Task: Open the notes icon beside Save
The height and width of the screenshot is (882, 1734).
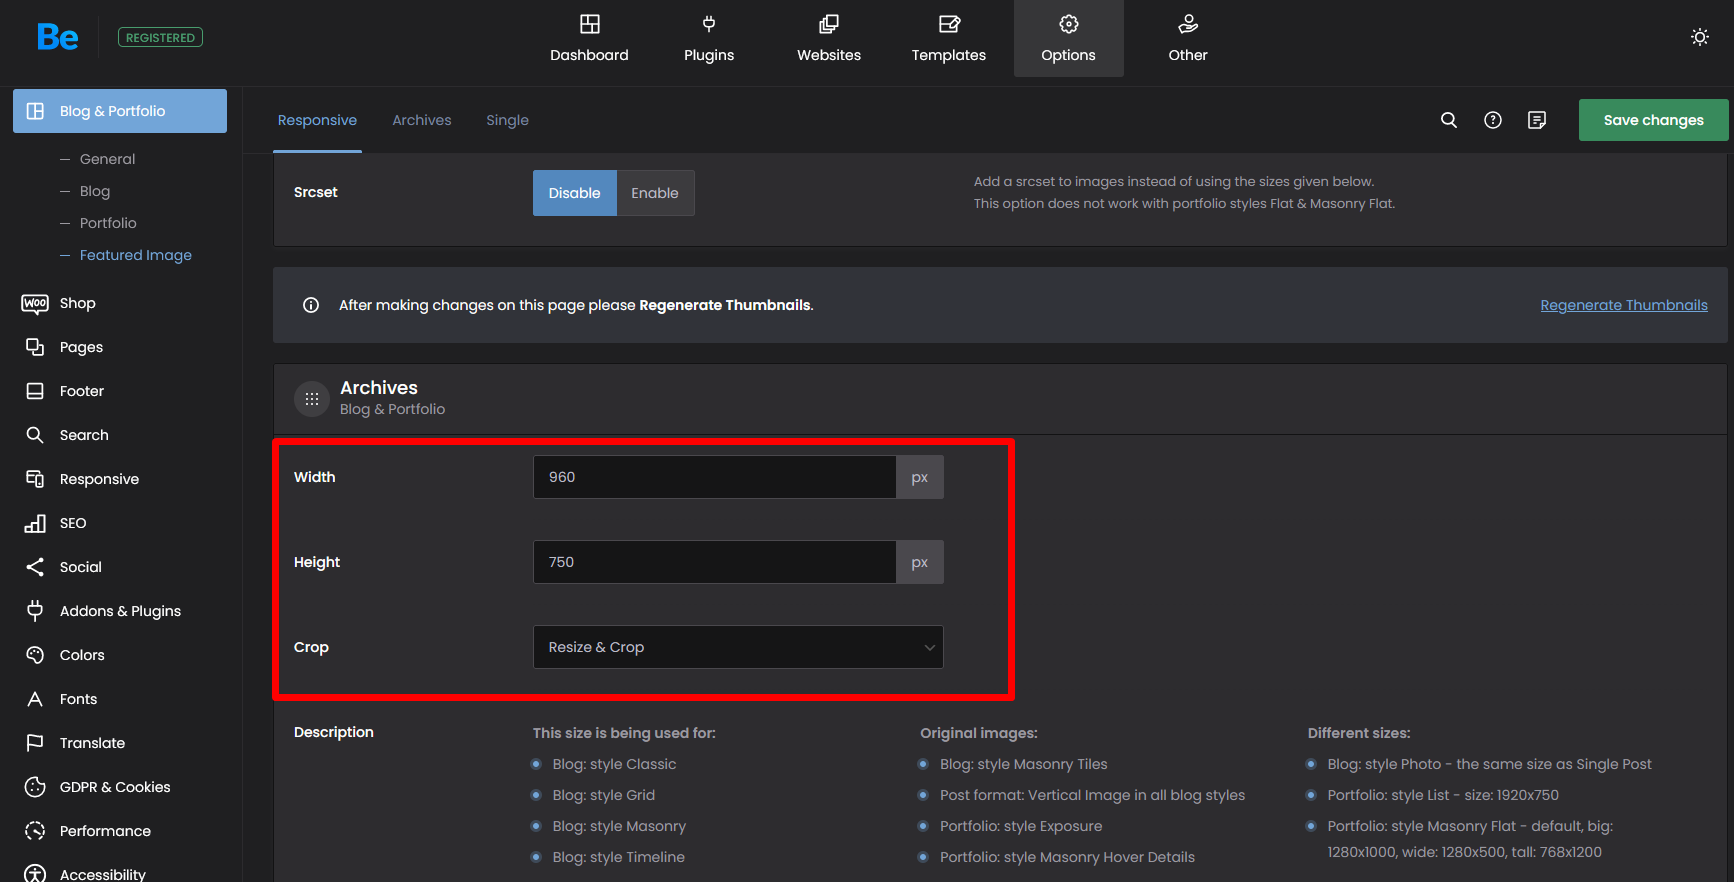Action: 1537,120
